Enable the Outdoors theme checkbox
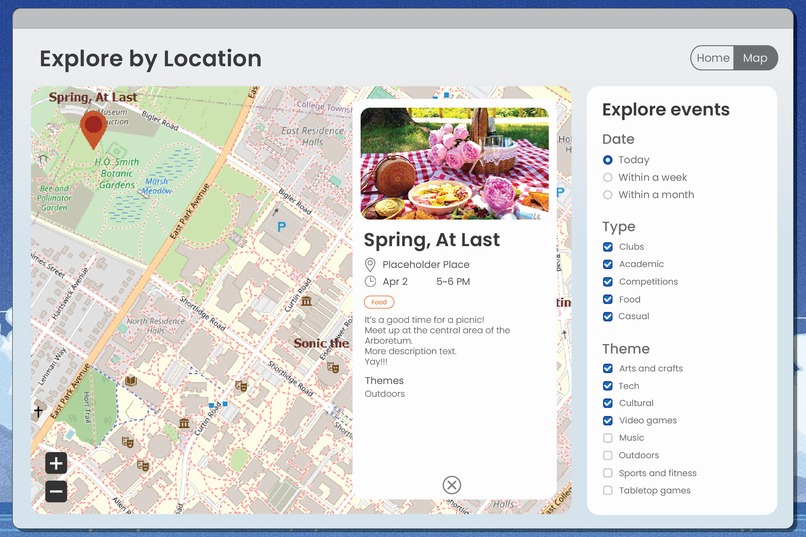 tap(608, 455)
